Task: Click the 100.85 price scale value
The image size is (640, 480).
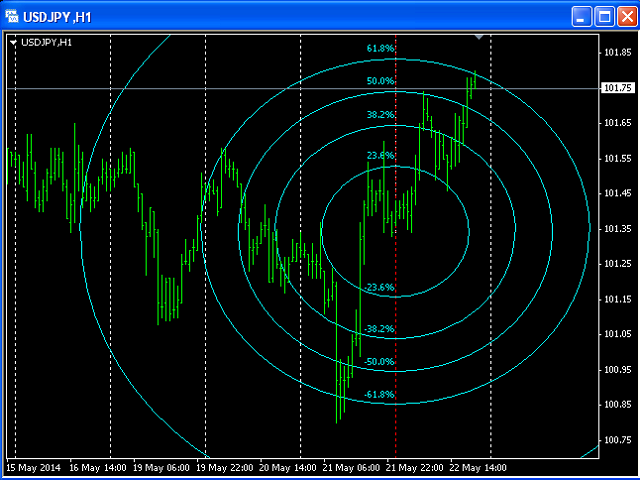Action: click(x=618, y=404)
